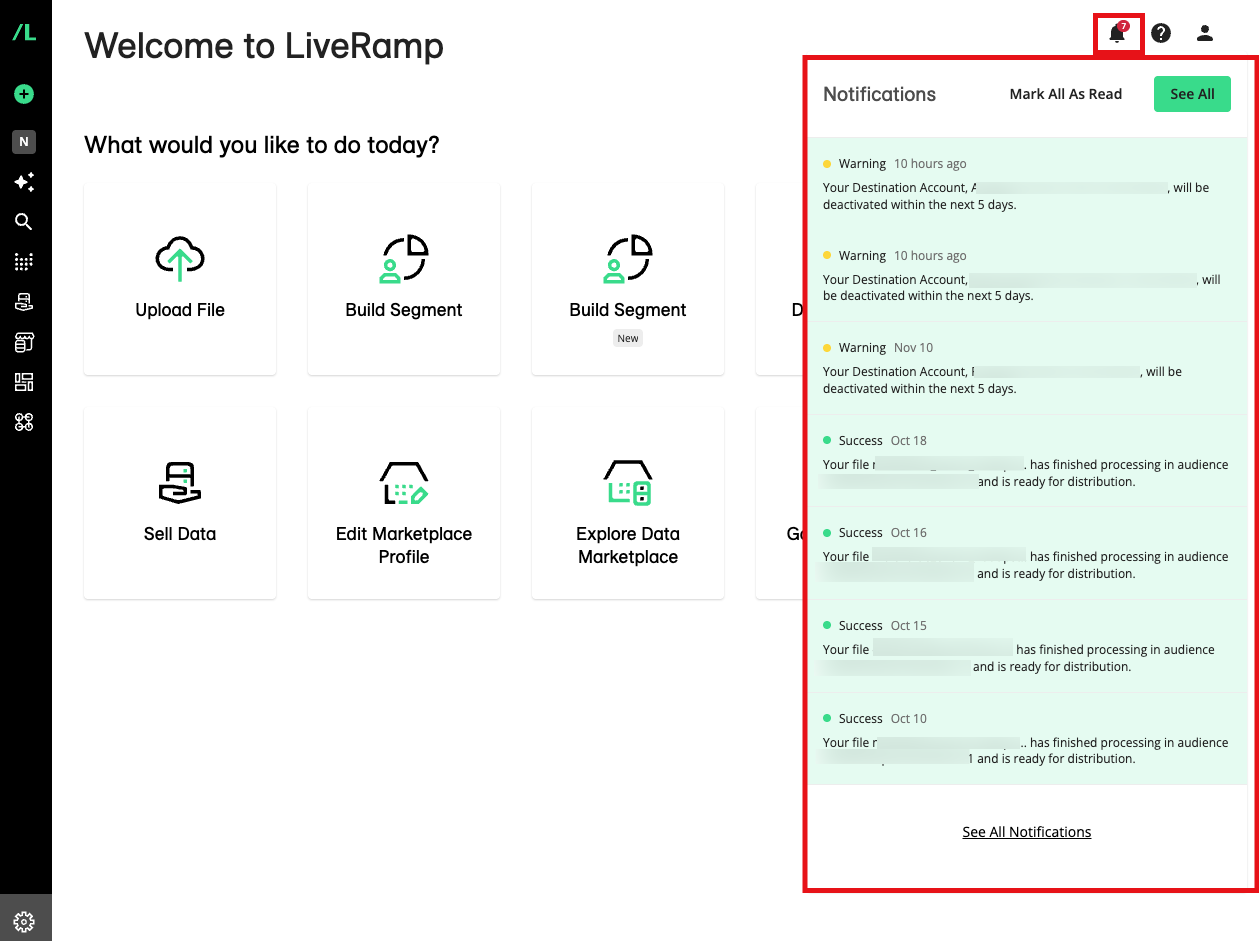Screen dimensions: 1259x941
Task: Select the Build Segment card marked New
Action: click(628, 278)
